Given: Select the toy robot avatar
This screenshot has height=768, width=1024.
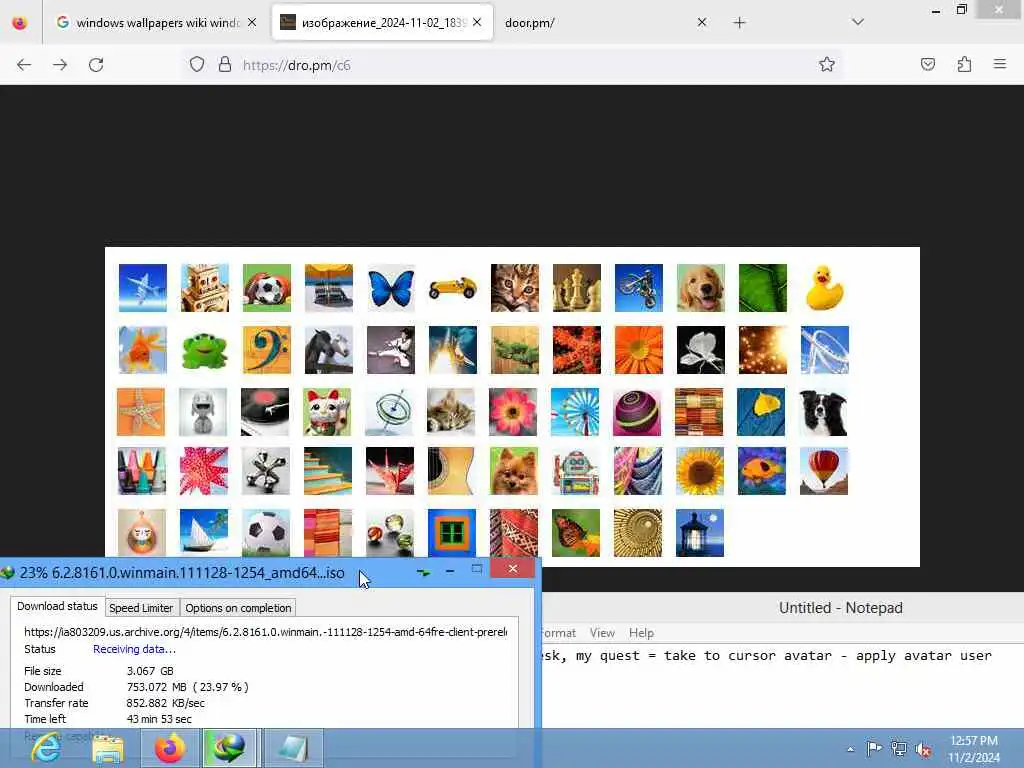Looking at the screenshot, I should pos(575,471).
